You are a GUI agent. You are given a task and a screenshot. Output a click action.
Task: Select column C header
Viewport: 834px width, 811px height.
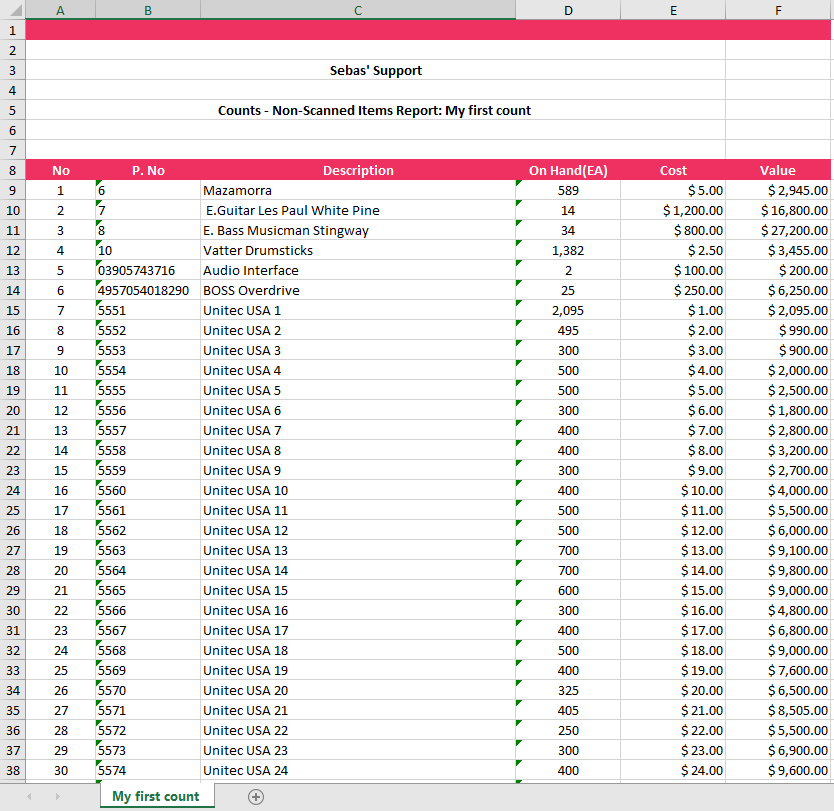358,10
